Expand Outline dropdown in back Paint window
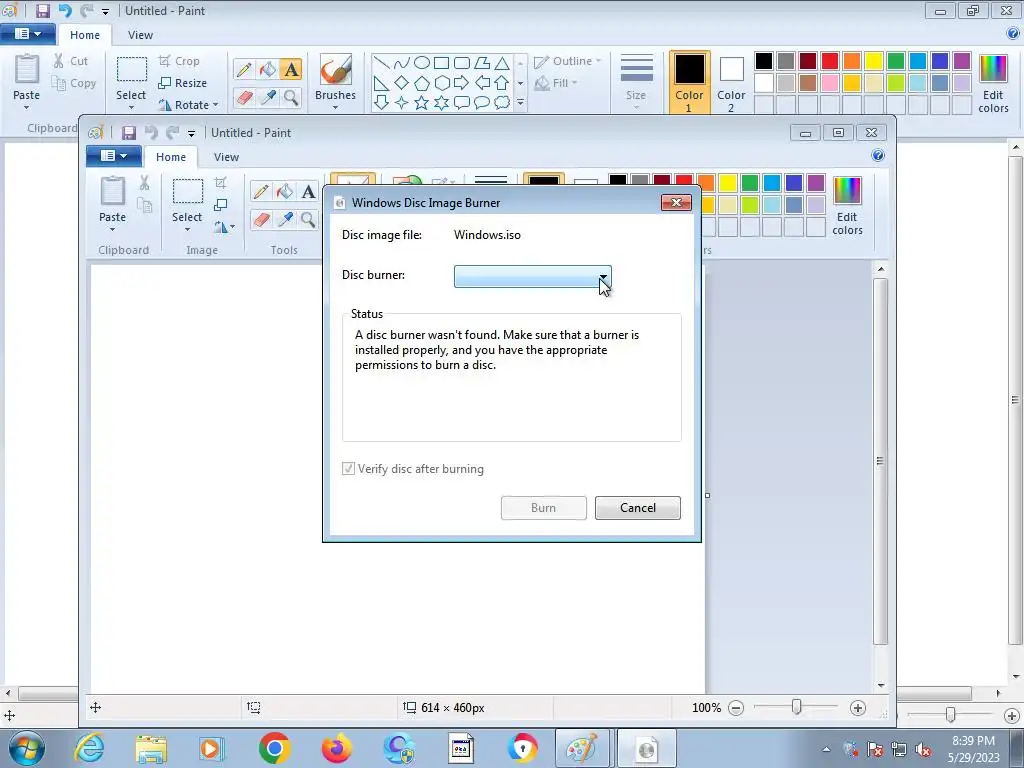 [x=598, y=61]
